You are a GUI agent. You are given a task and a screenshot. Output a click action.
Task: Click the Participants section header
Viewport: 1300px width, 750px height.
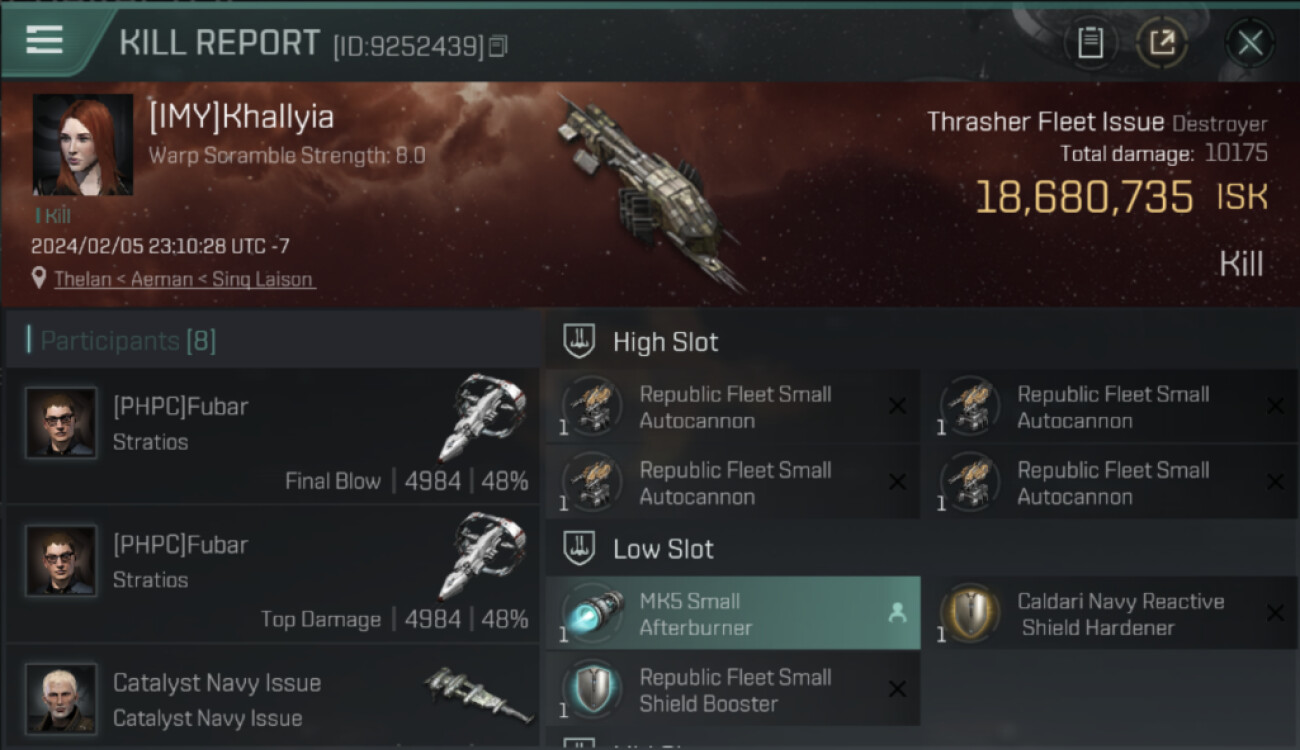click(128, 341)
